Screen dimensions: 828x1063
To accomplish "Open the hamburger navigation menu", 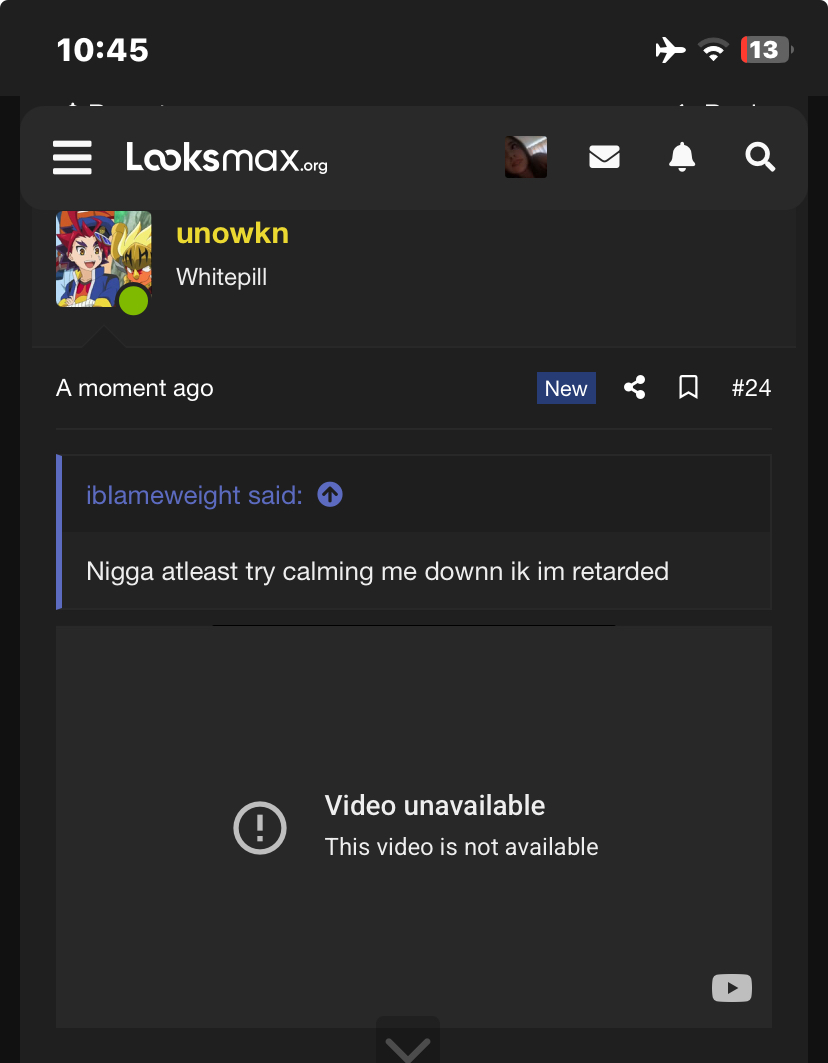I will (x=72, y=158).
